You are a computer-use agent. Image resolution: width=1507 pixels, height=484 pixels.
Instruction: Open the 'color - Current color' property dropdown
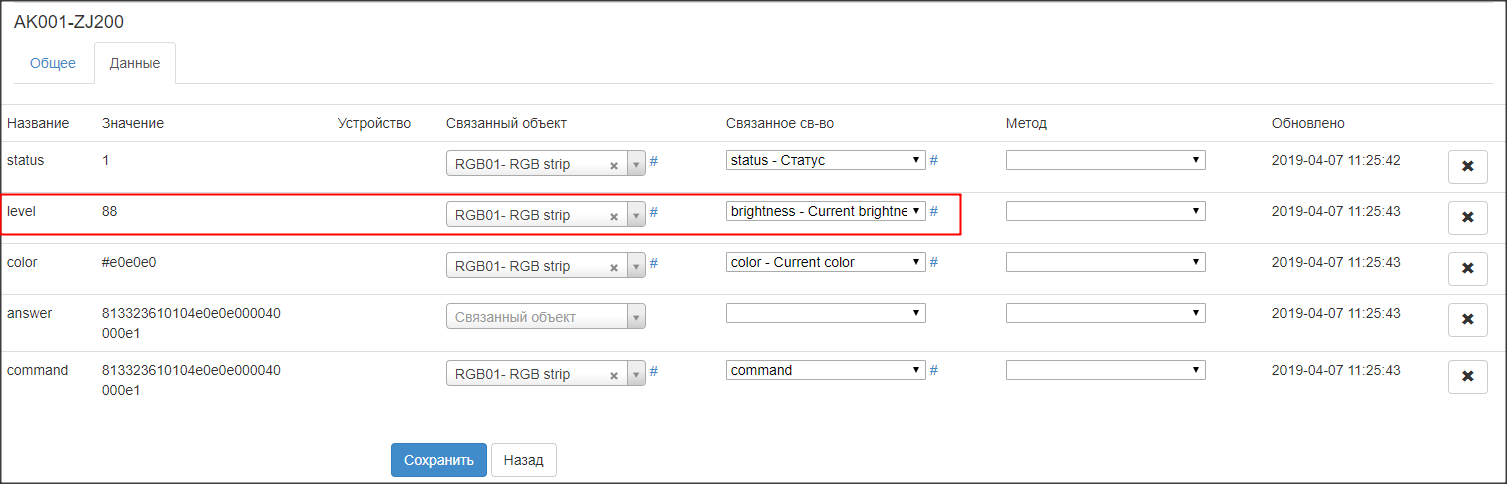click(x=825, y=262)
